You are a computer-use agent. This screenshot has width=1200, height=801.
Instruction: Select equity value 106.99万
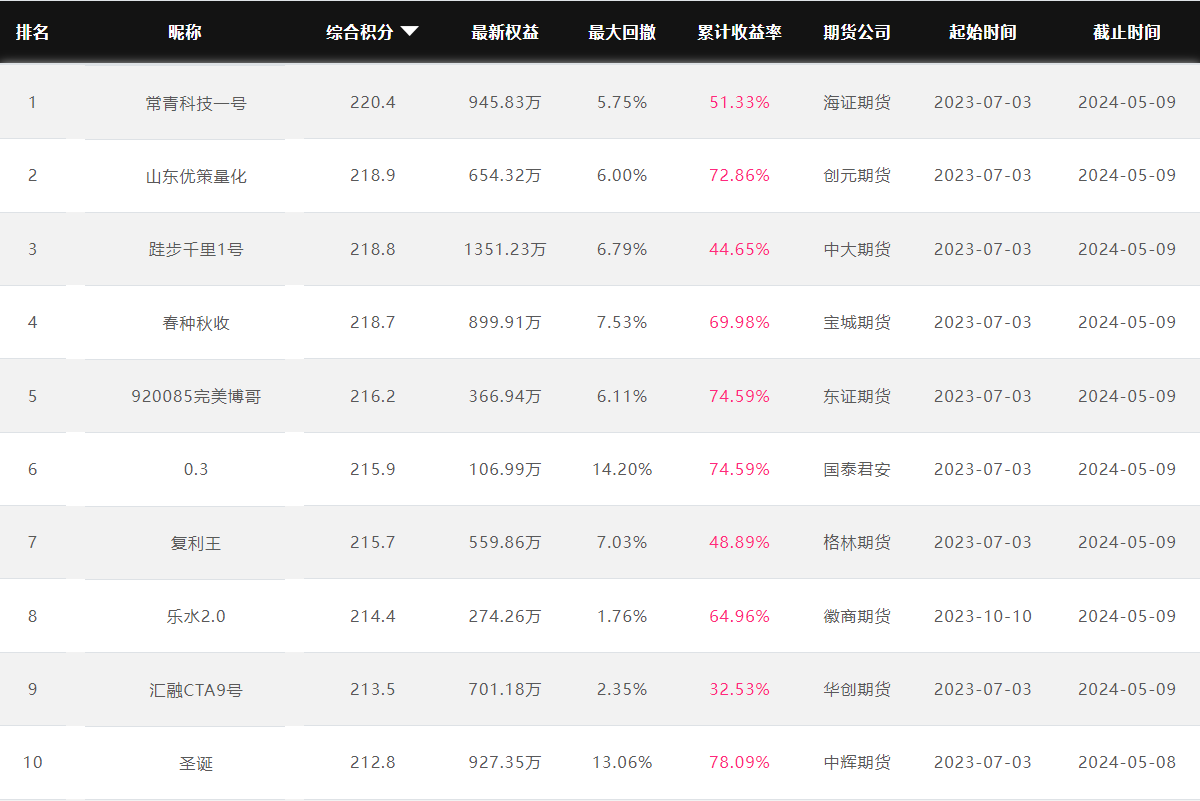click(x=505, y=469)
